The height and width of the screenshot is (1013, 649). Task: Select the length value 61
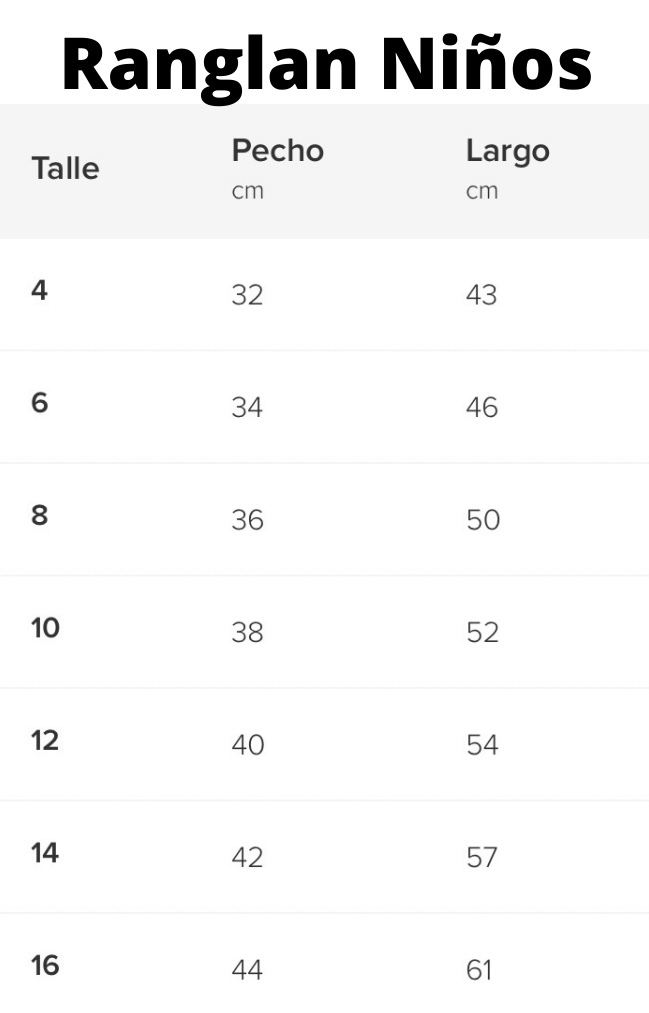coord(479,970)
